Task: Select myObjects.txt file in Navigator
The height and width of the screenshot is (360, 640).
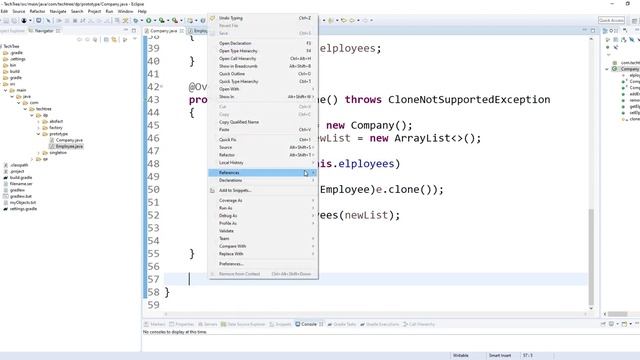Action: pos(23,202)
